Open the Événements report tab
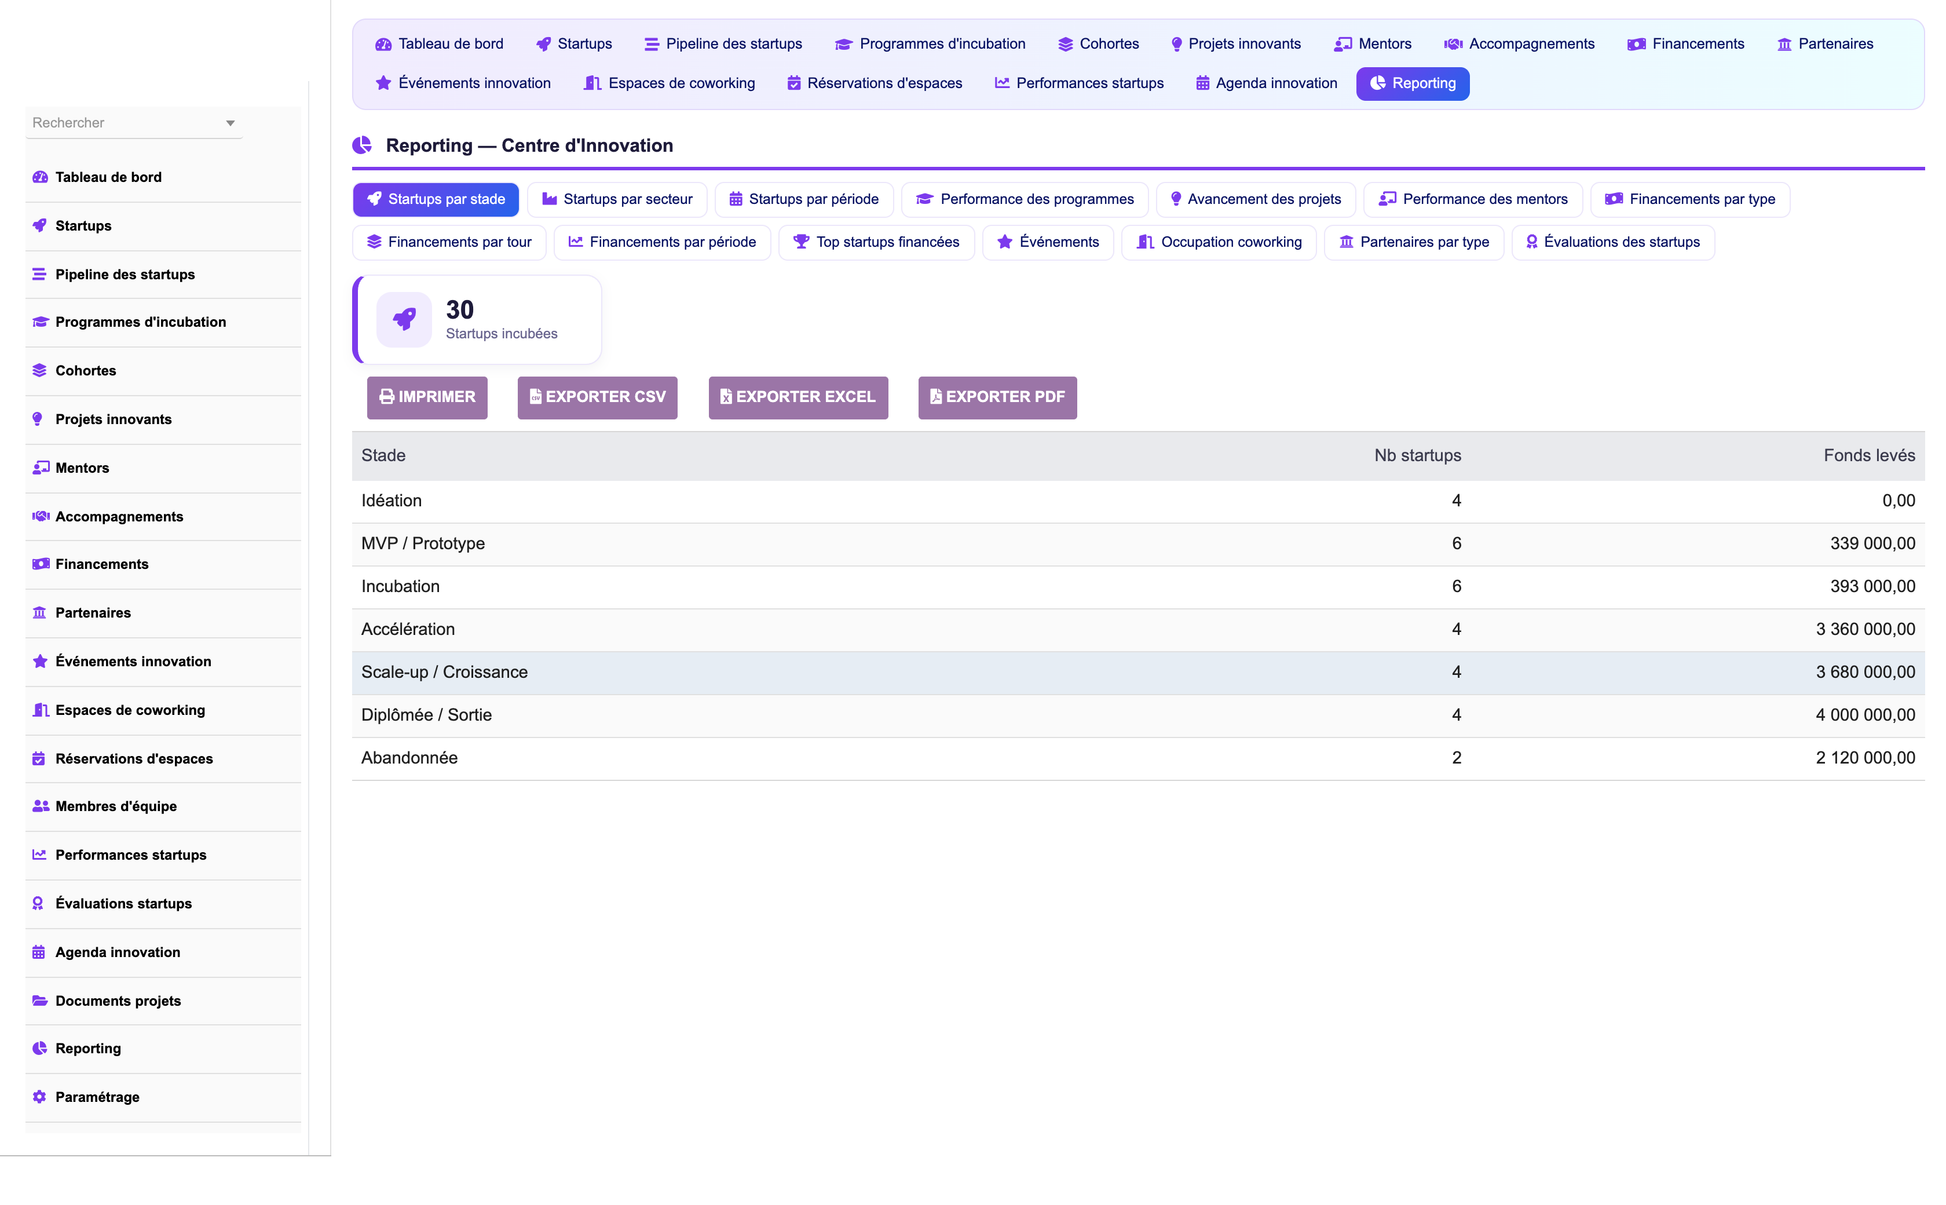 tap(1048, 242)
